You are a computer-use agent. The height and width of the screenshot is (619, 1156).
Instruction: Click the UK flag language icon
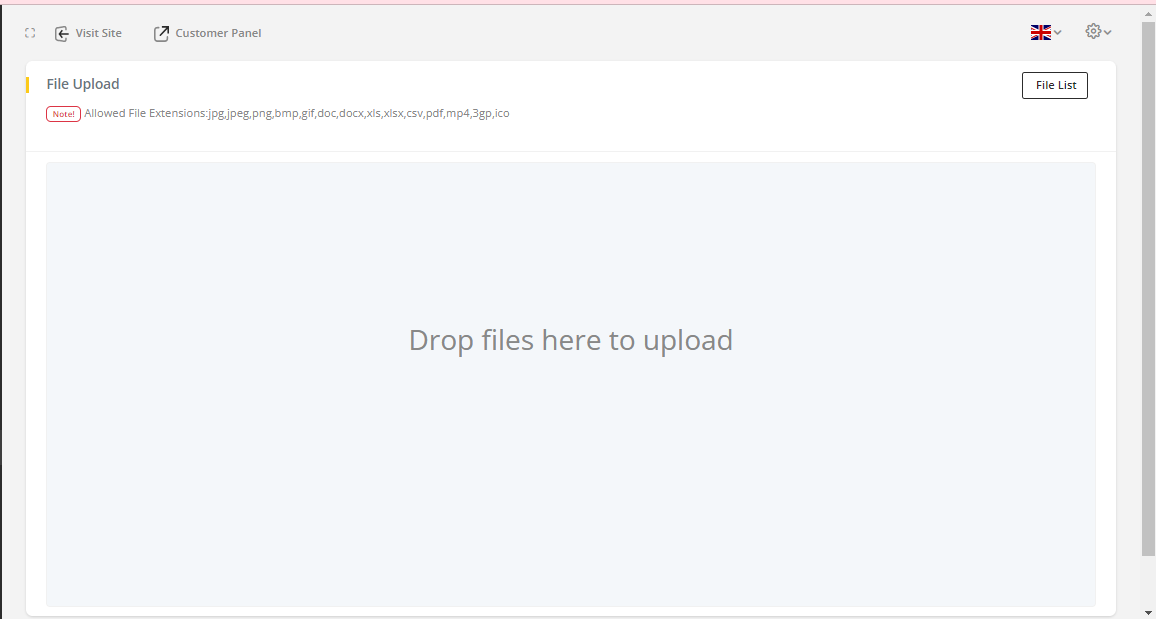click(x=1040, y=32)
